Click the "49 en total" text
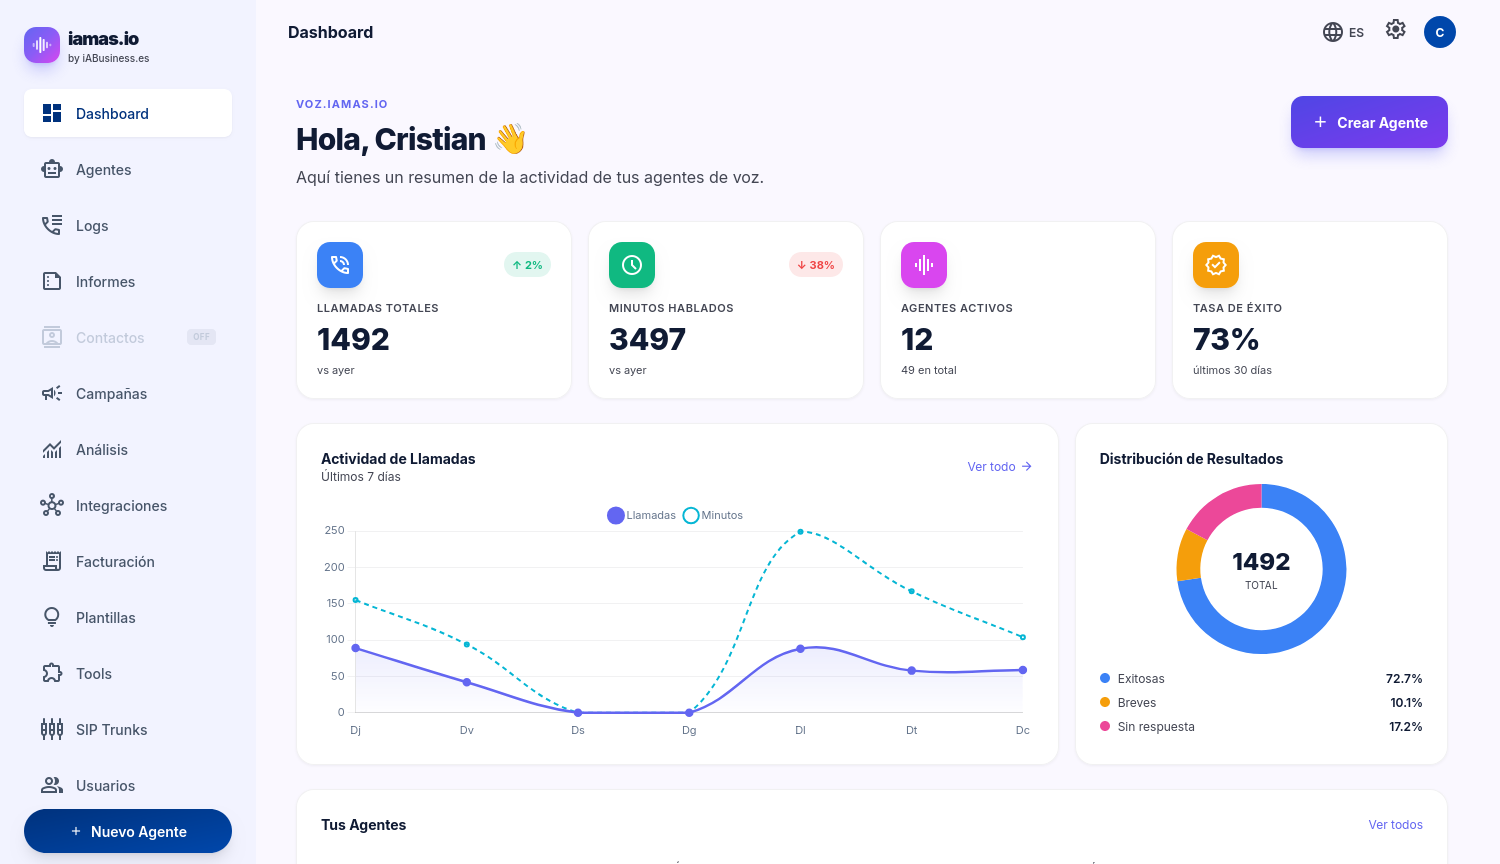The image size is (1500, 864). (x=929, y=370)
